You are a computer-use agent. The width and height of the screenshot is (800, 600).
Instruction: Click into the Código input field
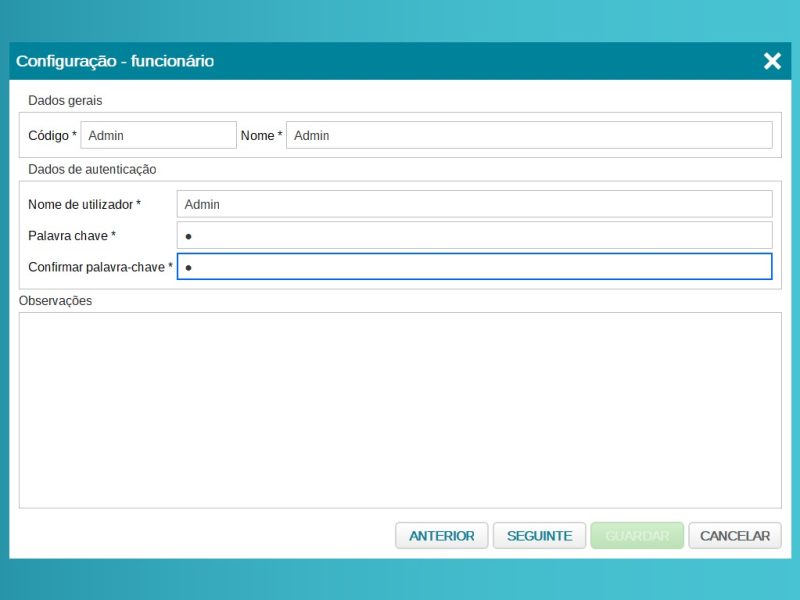click(x=158, y=135)
